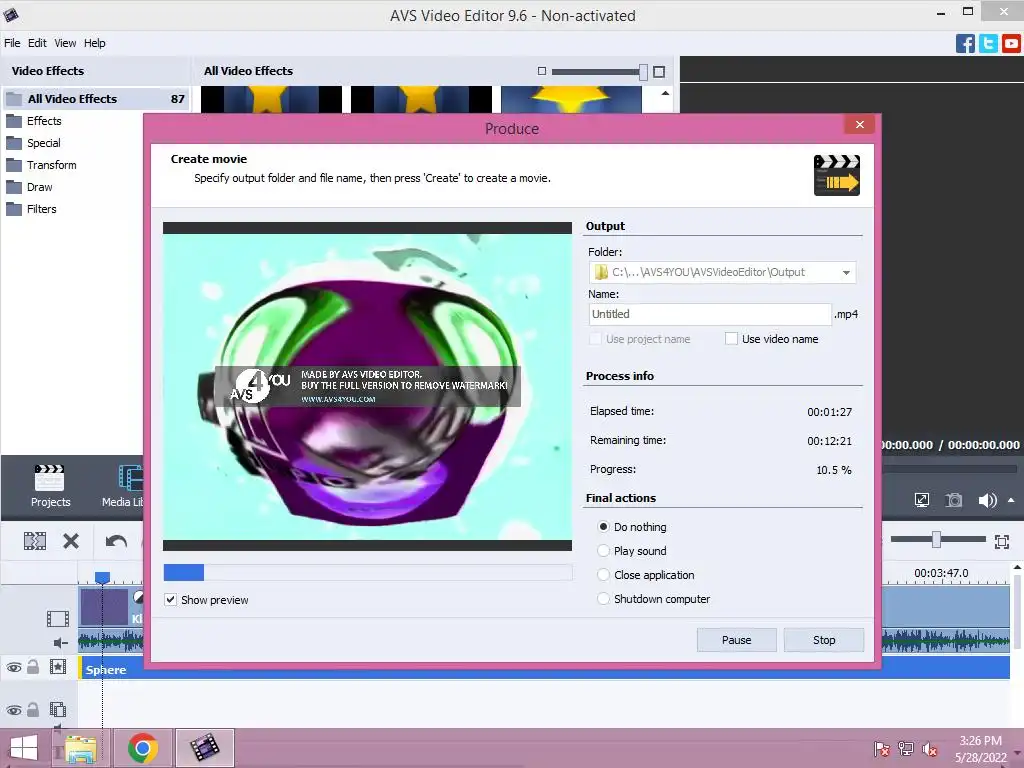1024x768 pixels.
Task: Click the muted volume tray icon
Action: pos(930,749)
